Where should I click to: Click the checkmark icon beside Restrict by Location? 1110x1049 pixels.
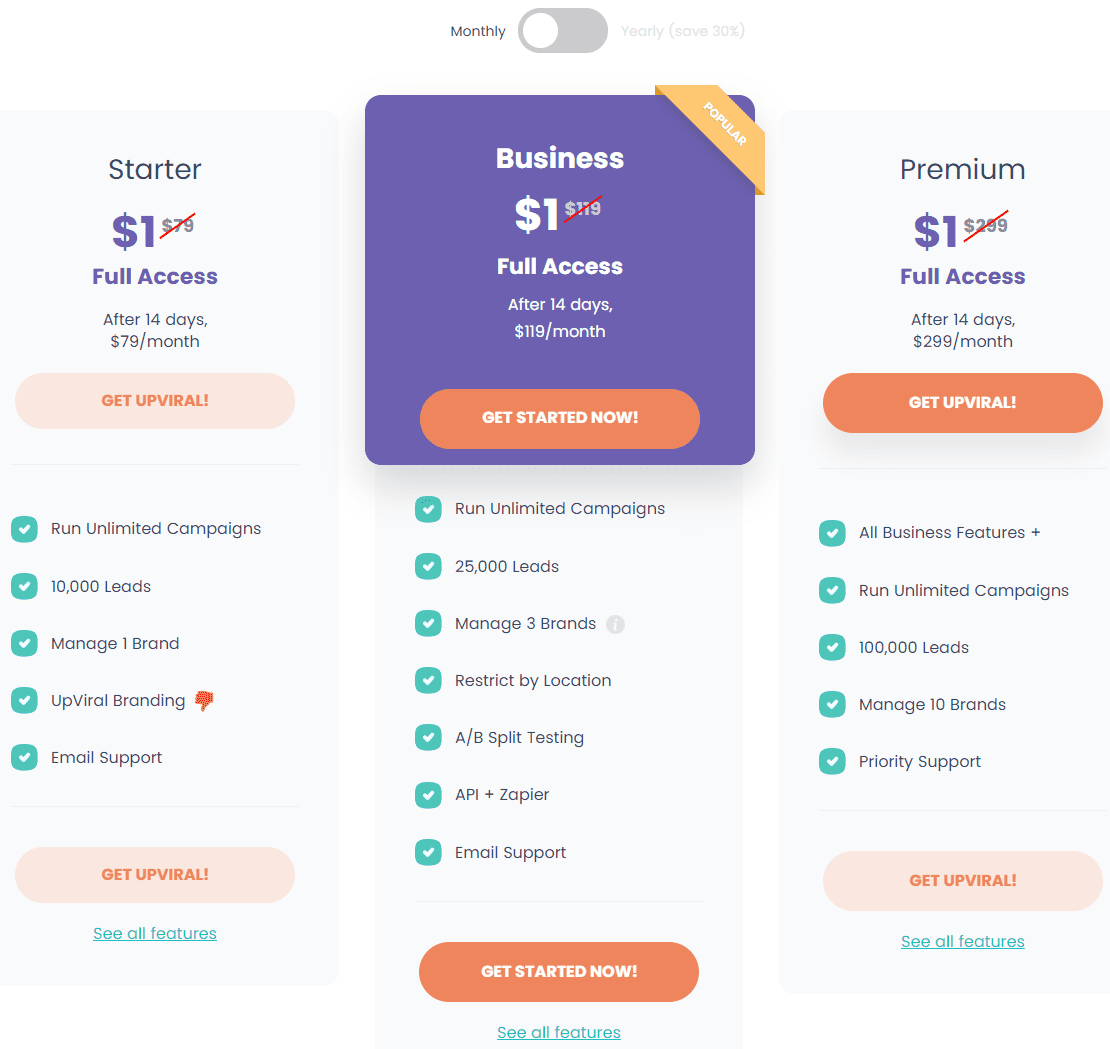(428, 680)
